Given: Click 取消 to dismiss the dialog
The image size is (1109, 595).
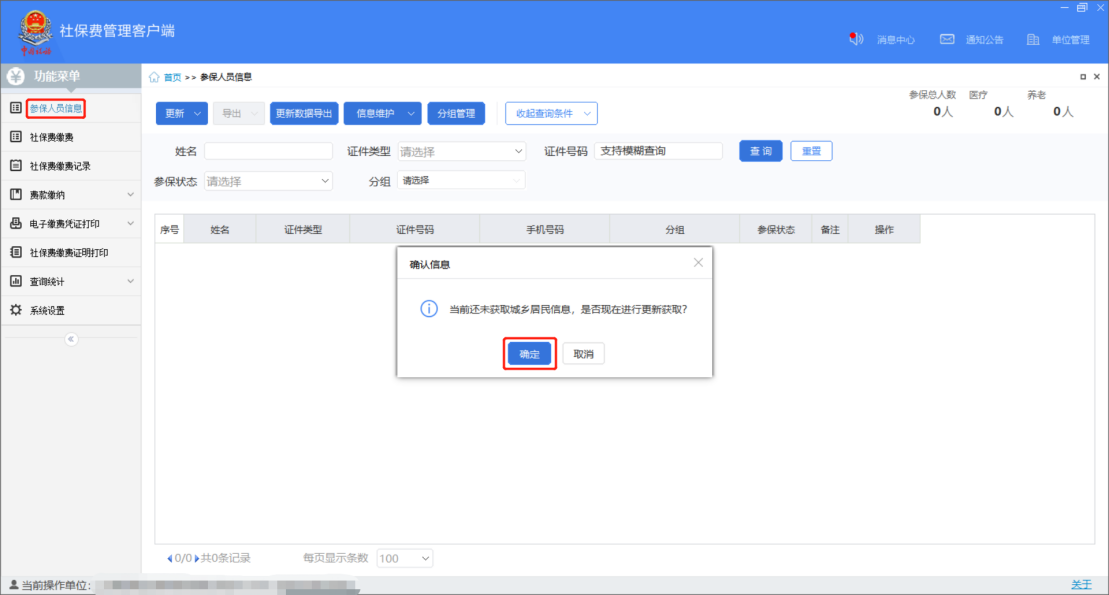Looking at the screenshot, I should pyautogui.click(x=583, y=354).
